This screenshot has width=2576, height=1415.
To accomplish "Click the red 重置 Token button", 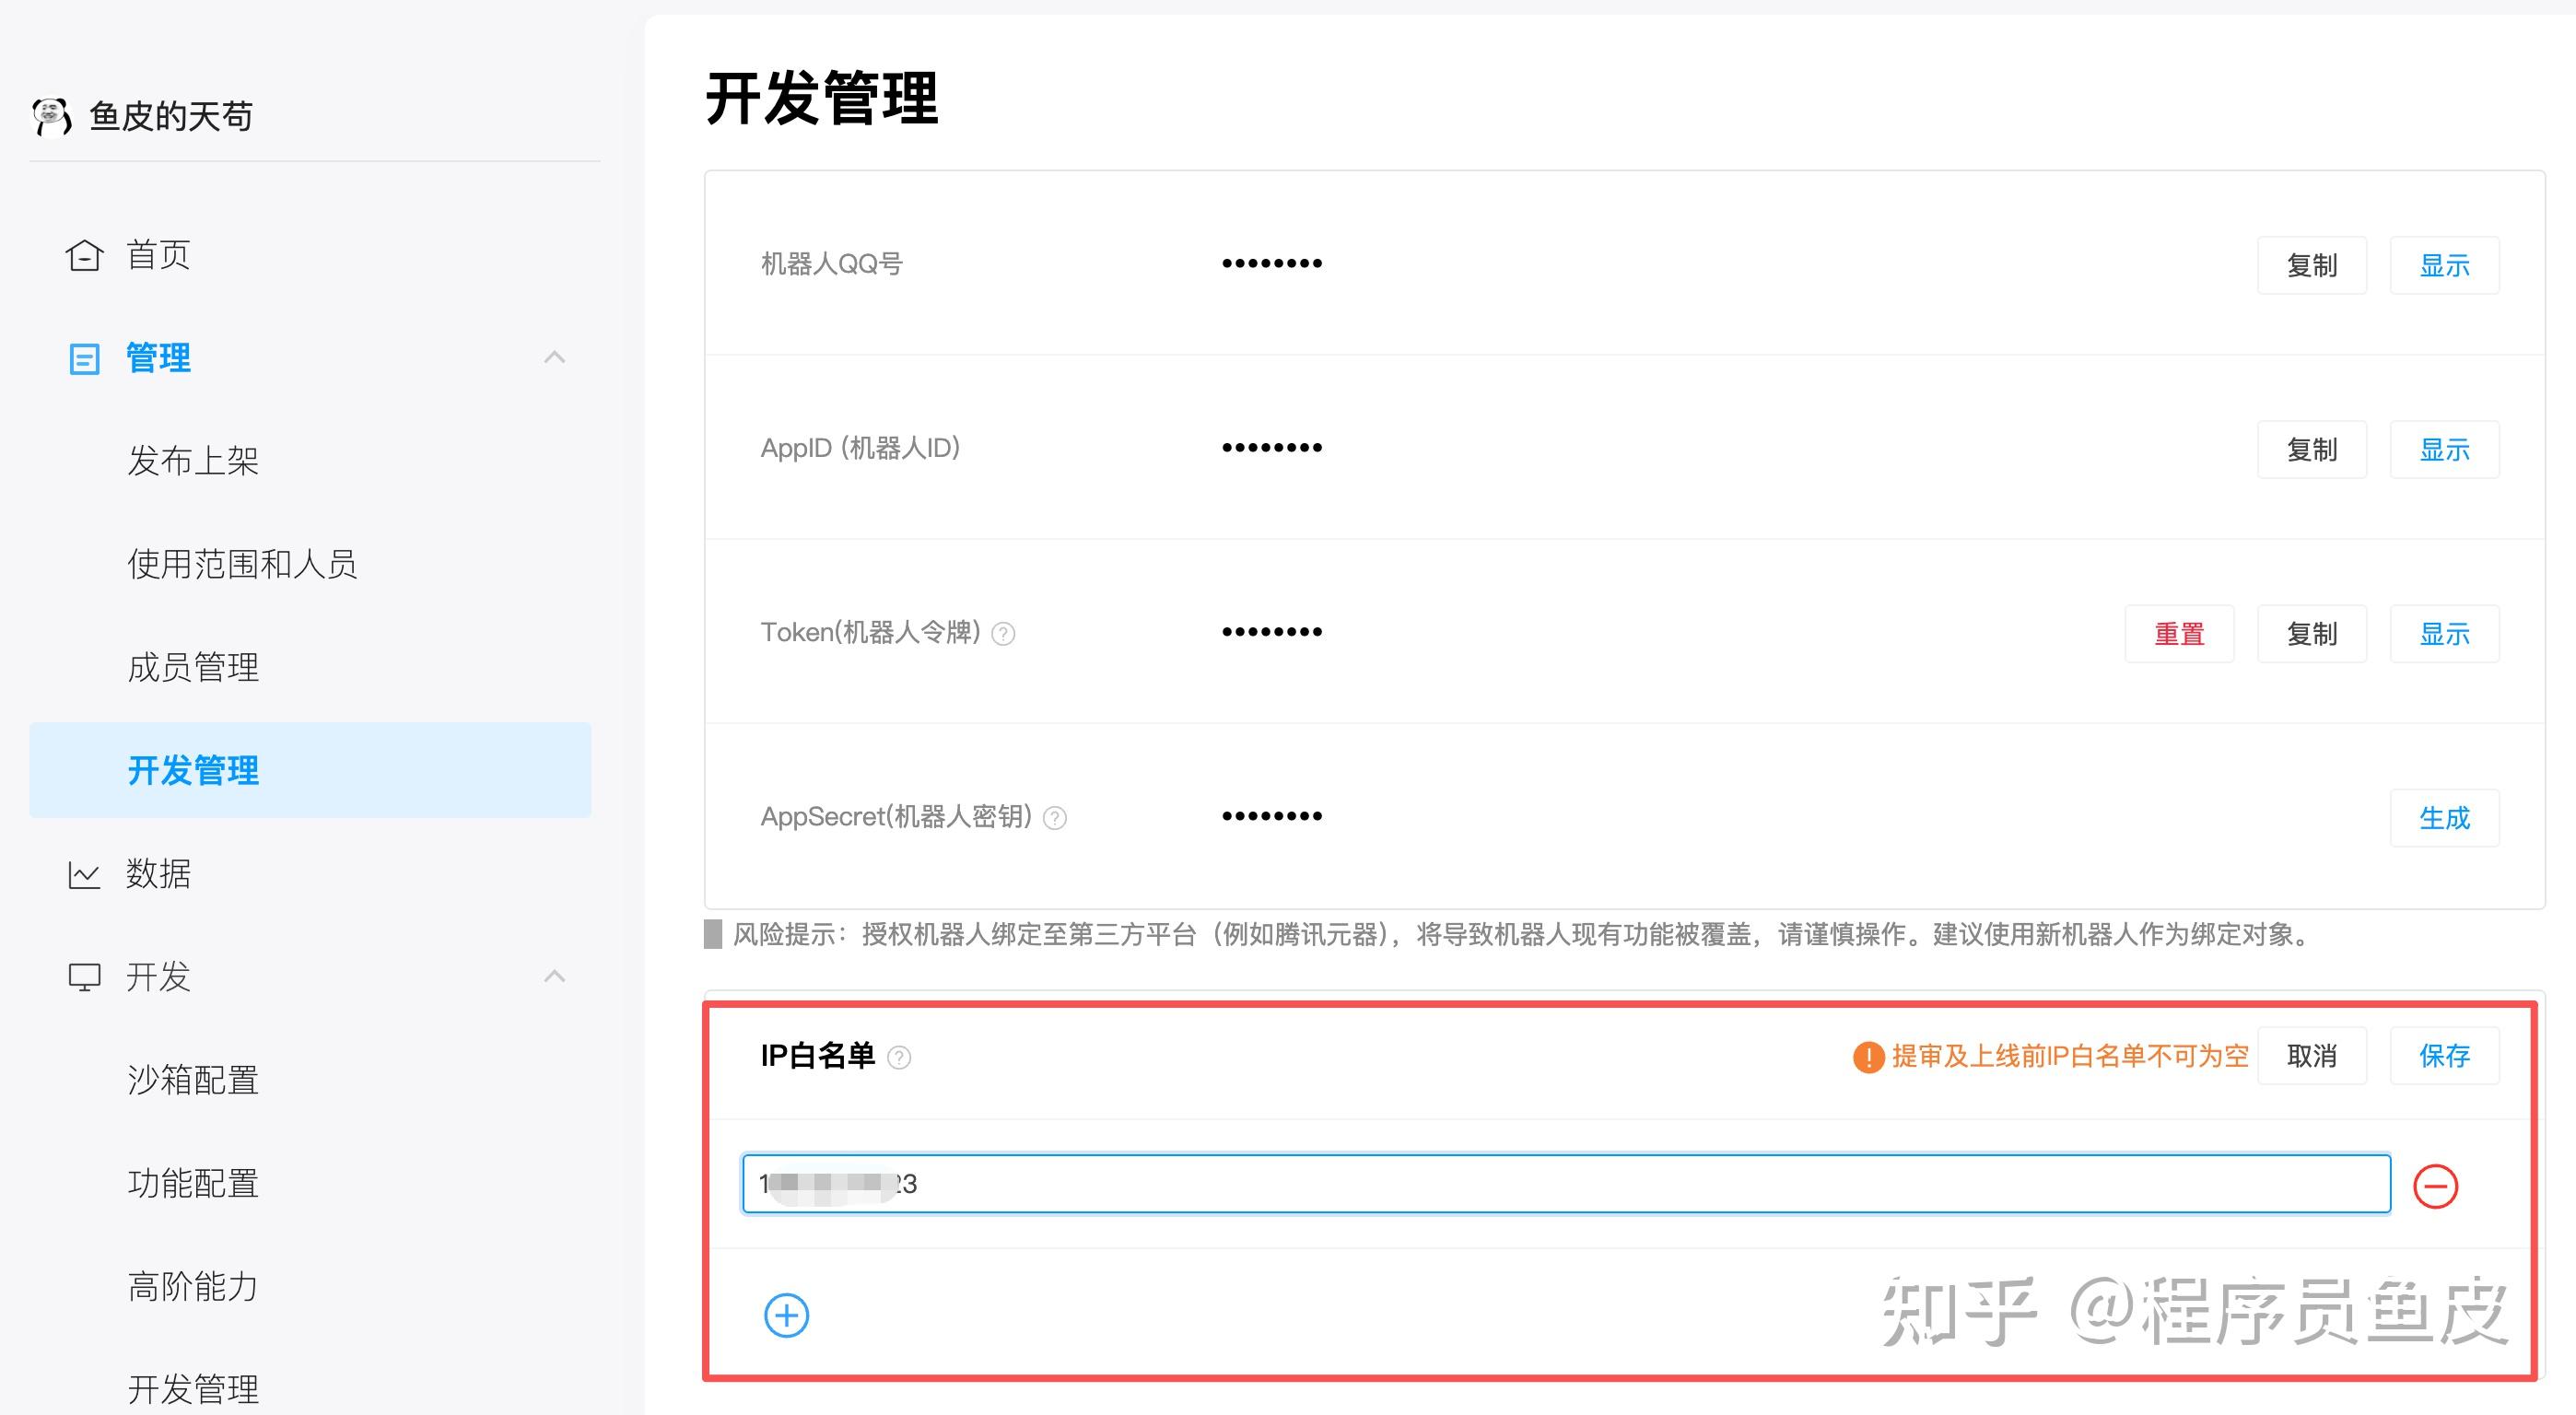I will pyautogui.click(x=2178, y=633).
